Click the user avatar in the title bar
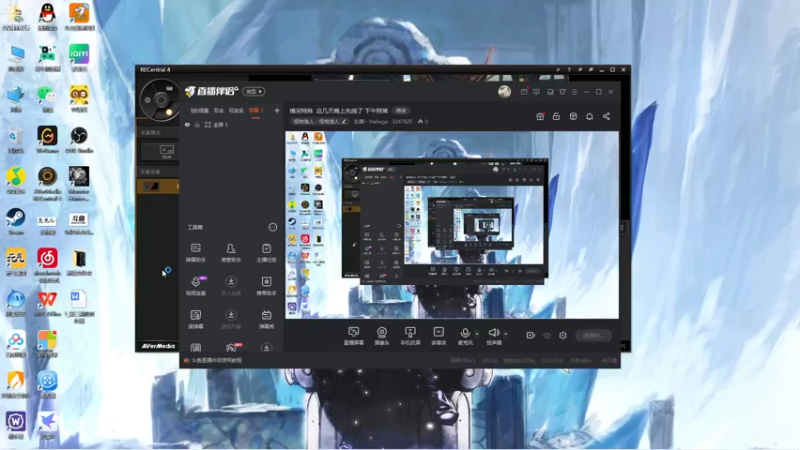The image size is (800, 450). click(505, 92)
